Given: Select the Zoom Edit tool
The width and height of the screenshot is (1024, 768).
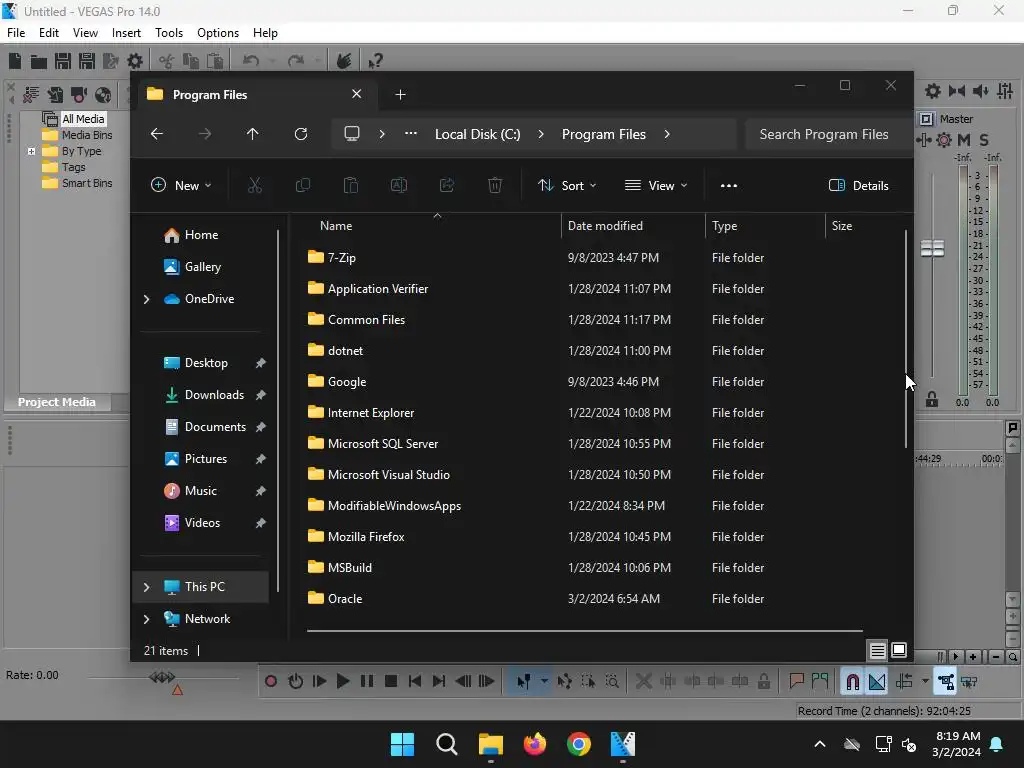Looking at the screenshot, I should tap(612, 681).
